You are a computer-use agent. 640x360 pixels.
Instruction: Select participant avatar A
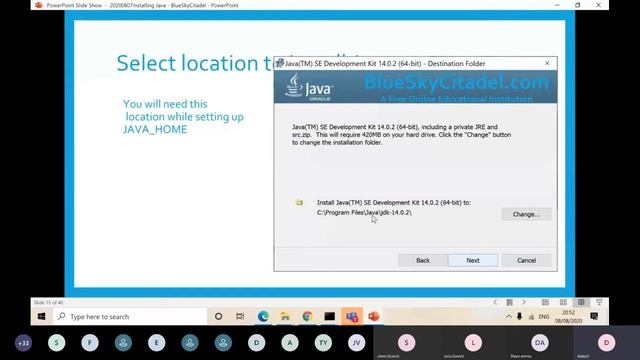pyautogui.click(x=290, y=343)
